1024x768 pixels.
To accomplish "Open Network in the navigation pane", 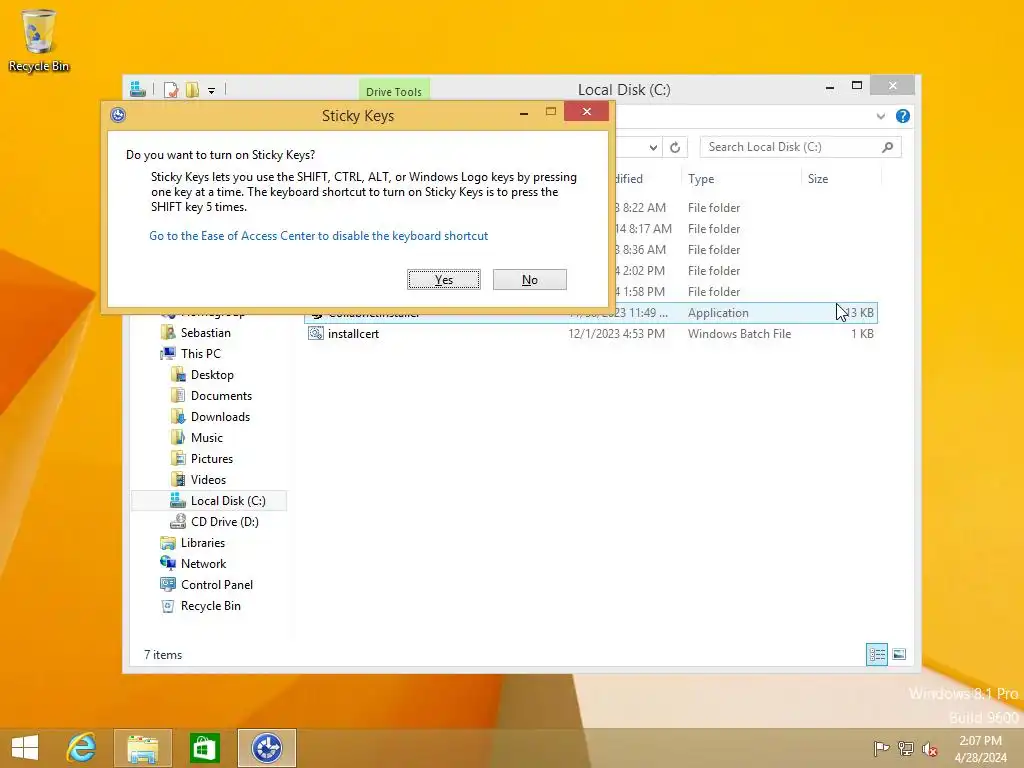I will (x=203, y=564).
